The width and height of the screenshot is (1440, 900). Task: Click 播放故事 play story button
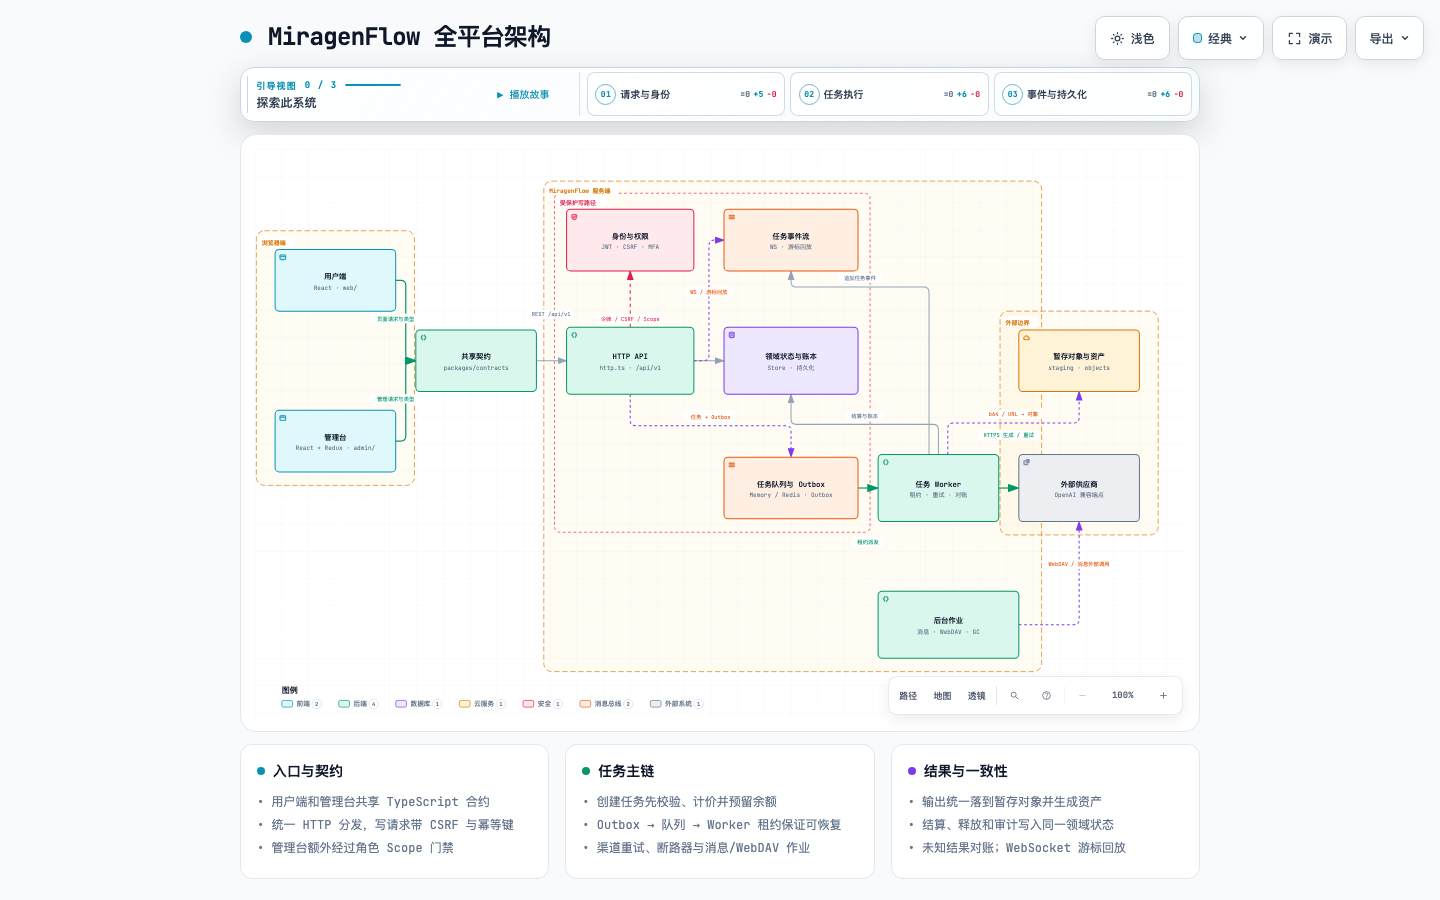coord(523,95)
